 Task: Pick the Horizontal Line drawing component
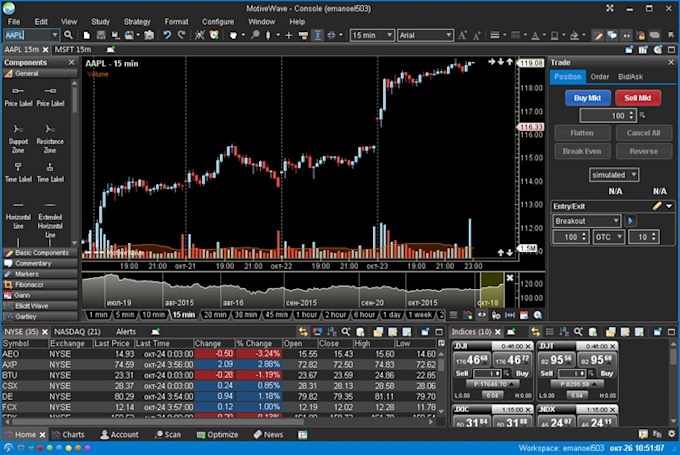pos(18,215)
